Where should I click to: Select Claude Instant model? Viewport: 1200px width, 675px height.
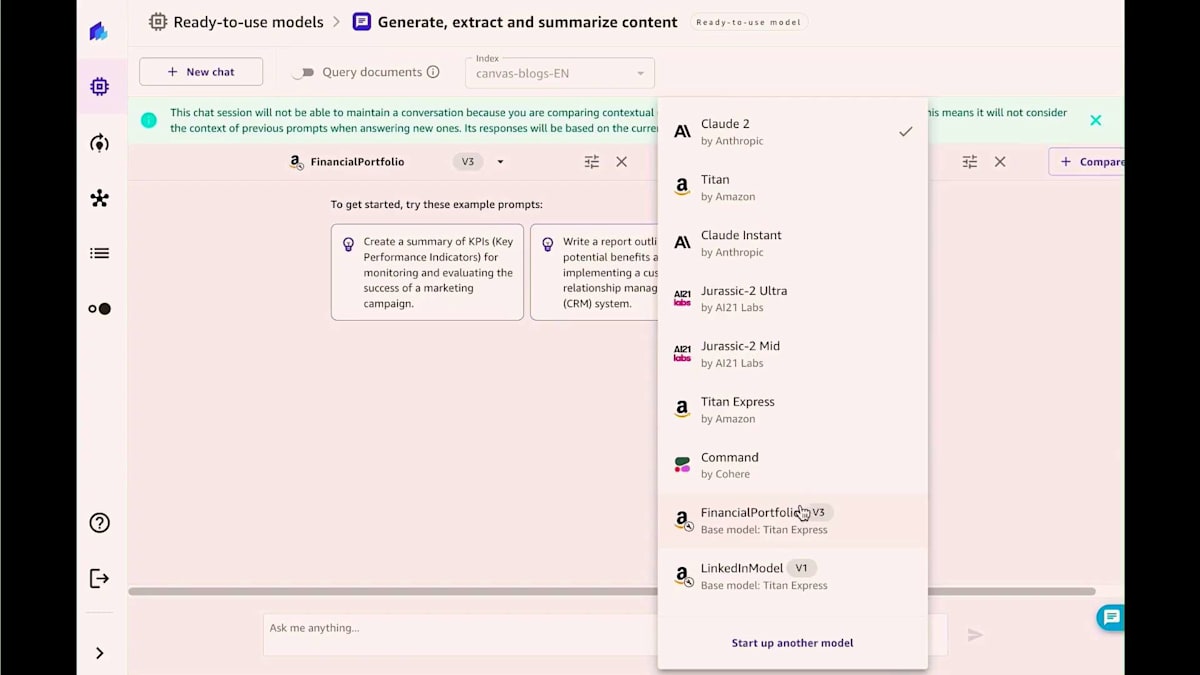click(793, 243)
